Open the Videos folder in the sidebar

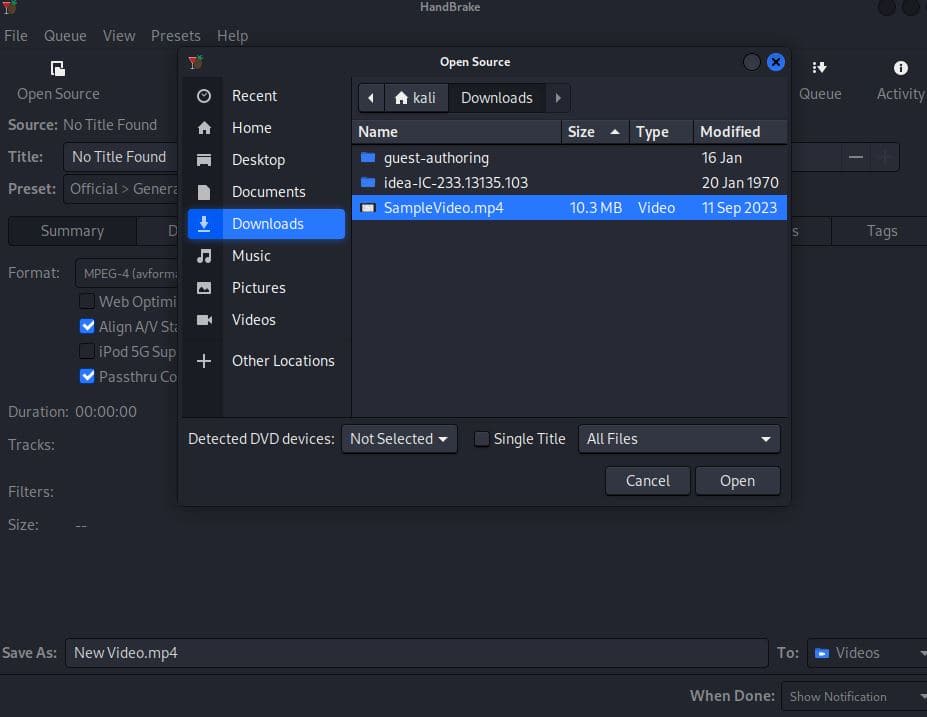coord(254,319)
